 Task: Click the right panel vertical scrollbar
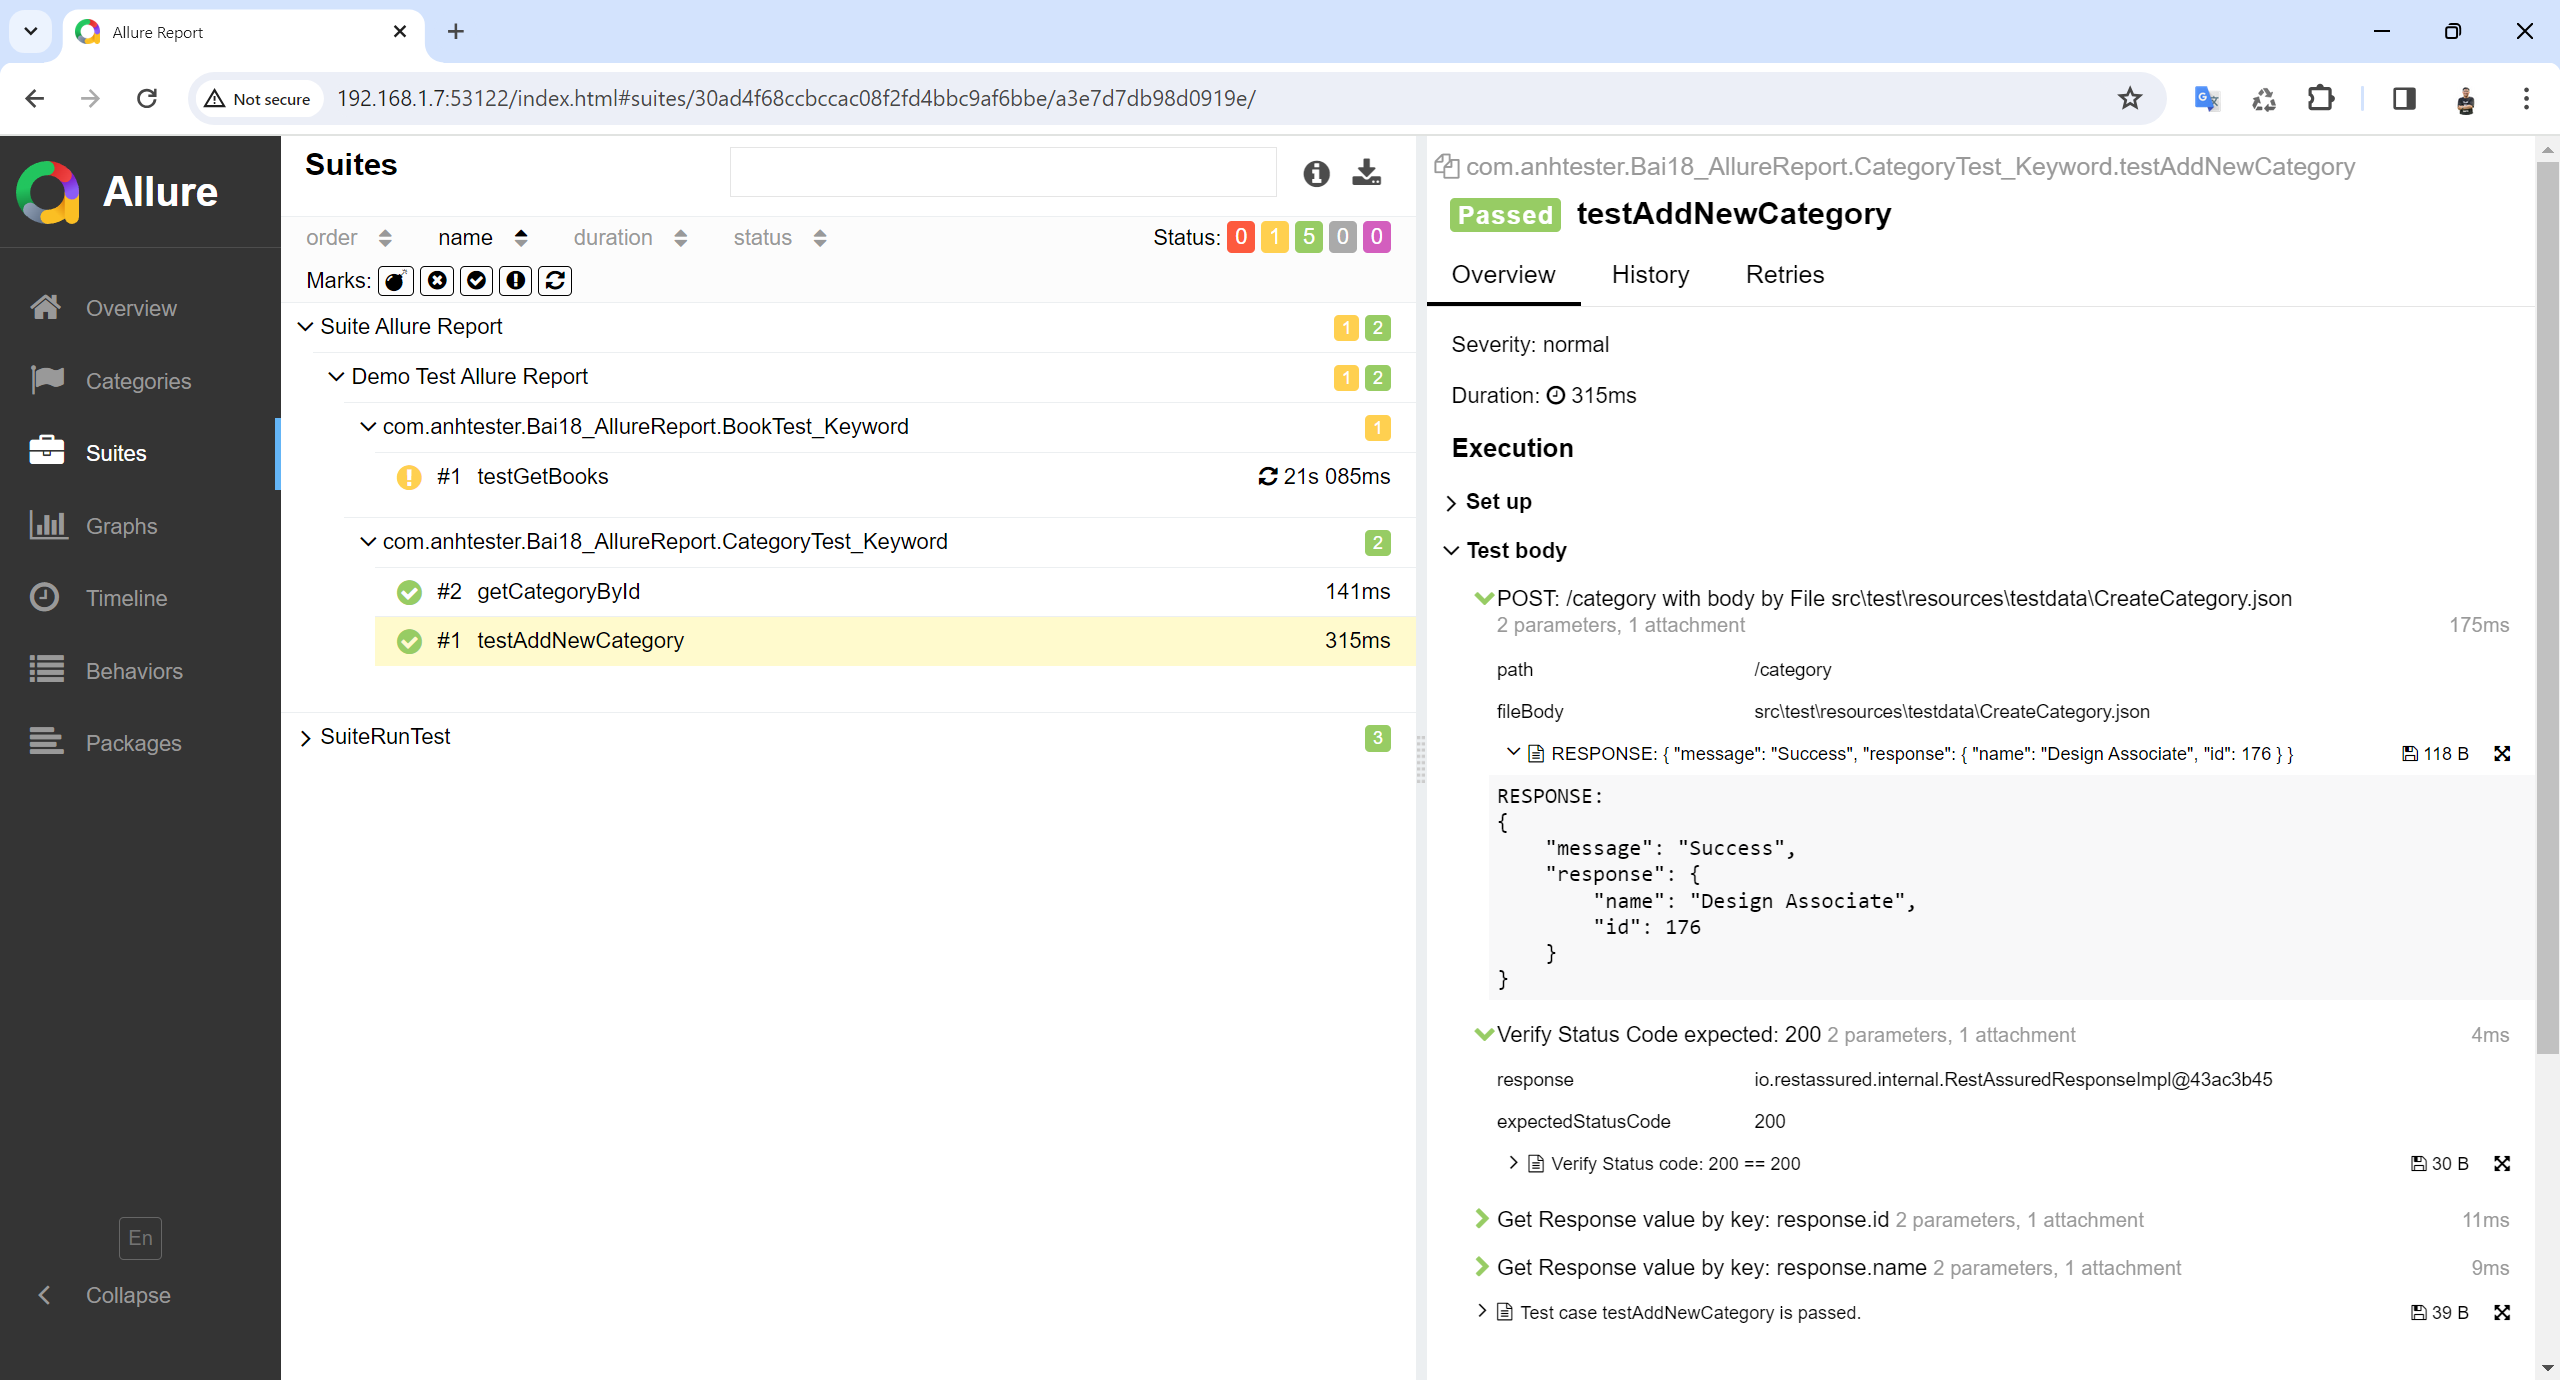2547,608
